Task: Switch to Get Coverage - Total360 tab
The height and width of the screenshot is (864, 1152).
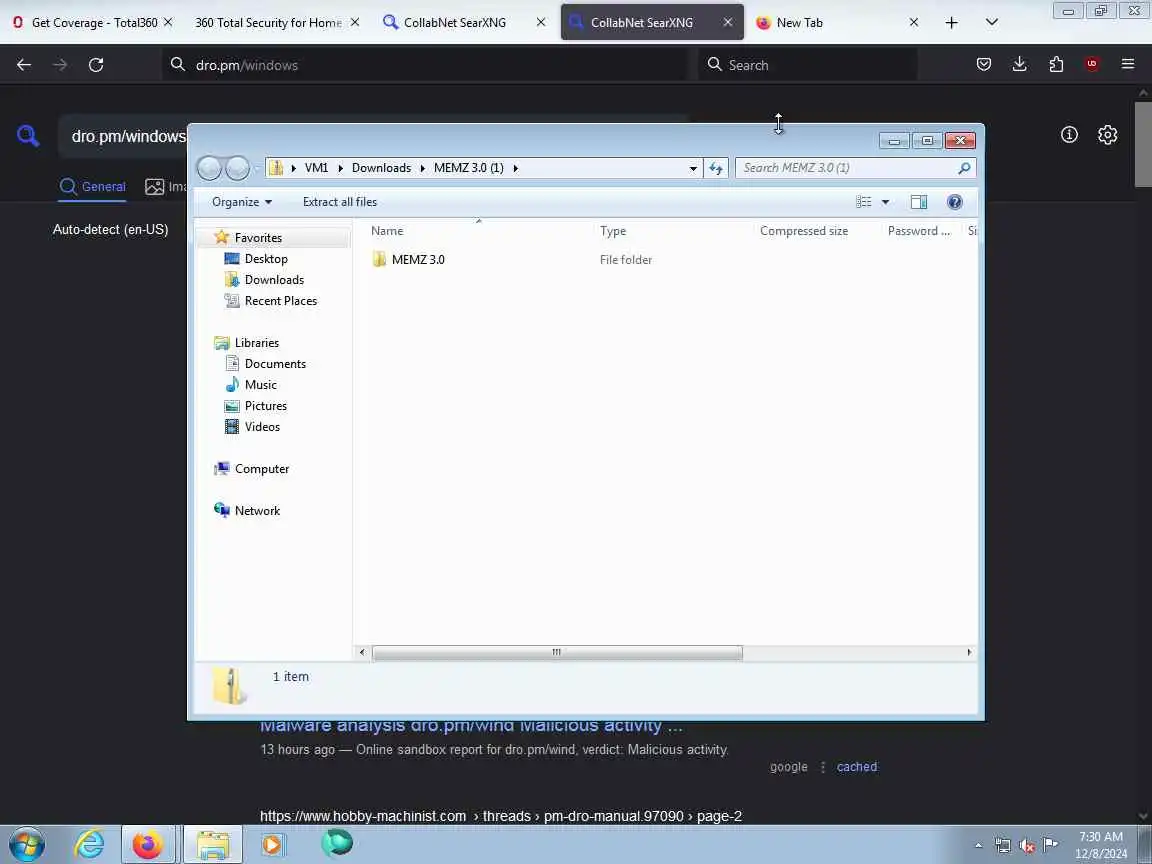Action: click(x=92, y=23)
